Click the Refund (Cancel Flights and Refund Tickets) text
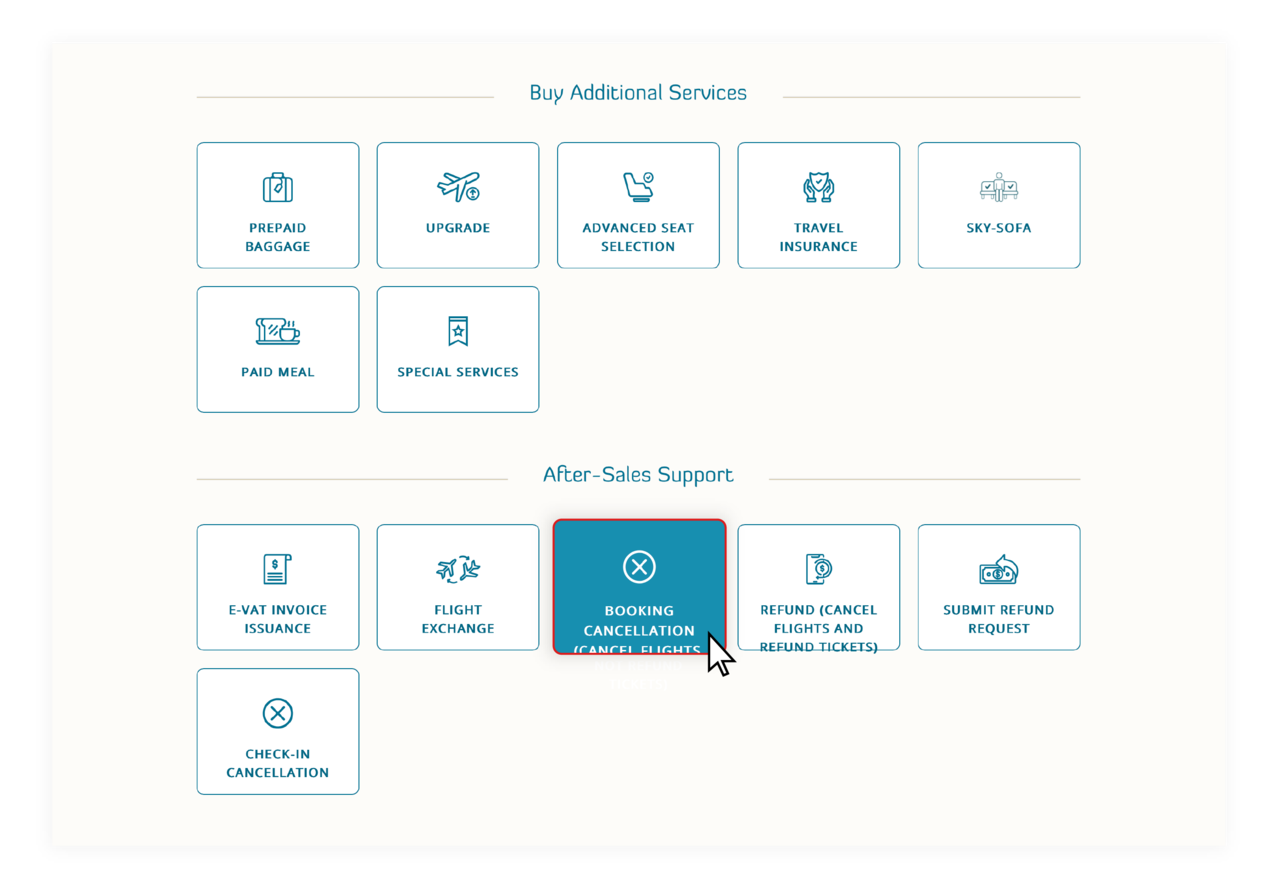 (x=818, y=628)
